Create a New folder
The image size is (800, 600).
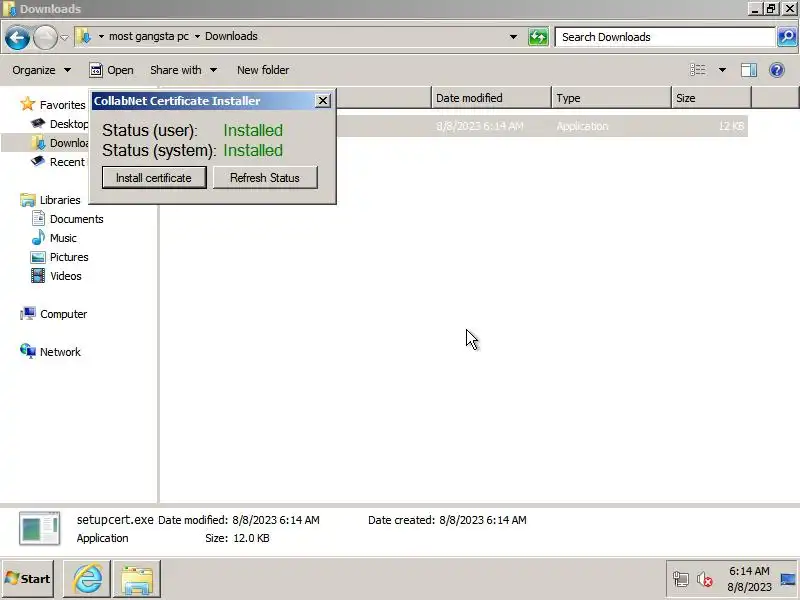[263, 70]
